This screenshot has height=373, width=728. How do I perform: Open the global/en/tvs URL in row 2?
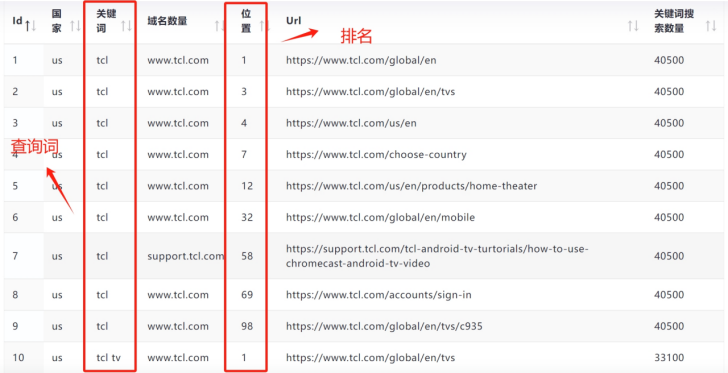370,92
